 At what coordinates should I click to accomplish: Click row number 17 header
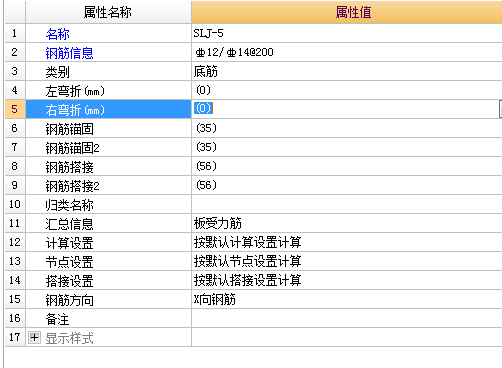15,337
